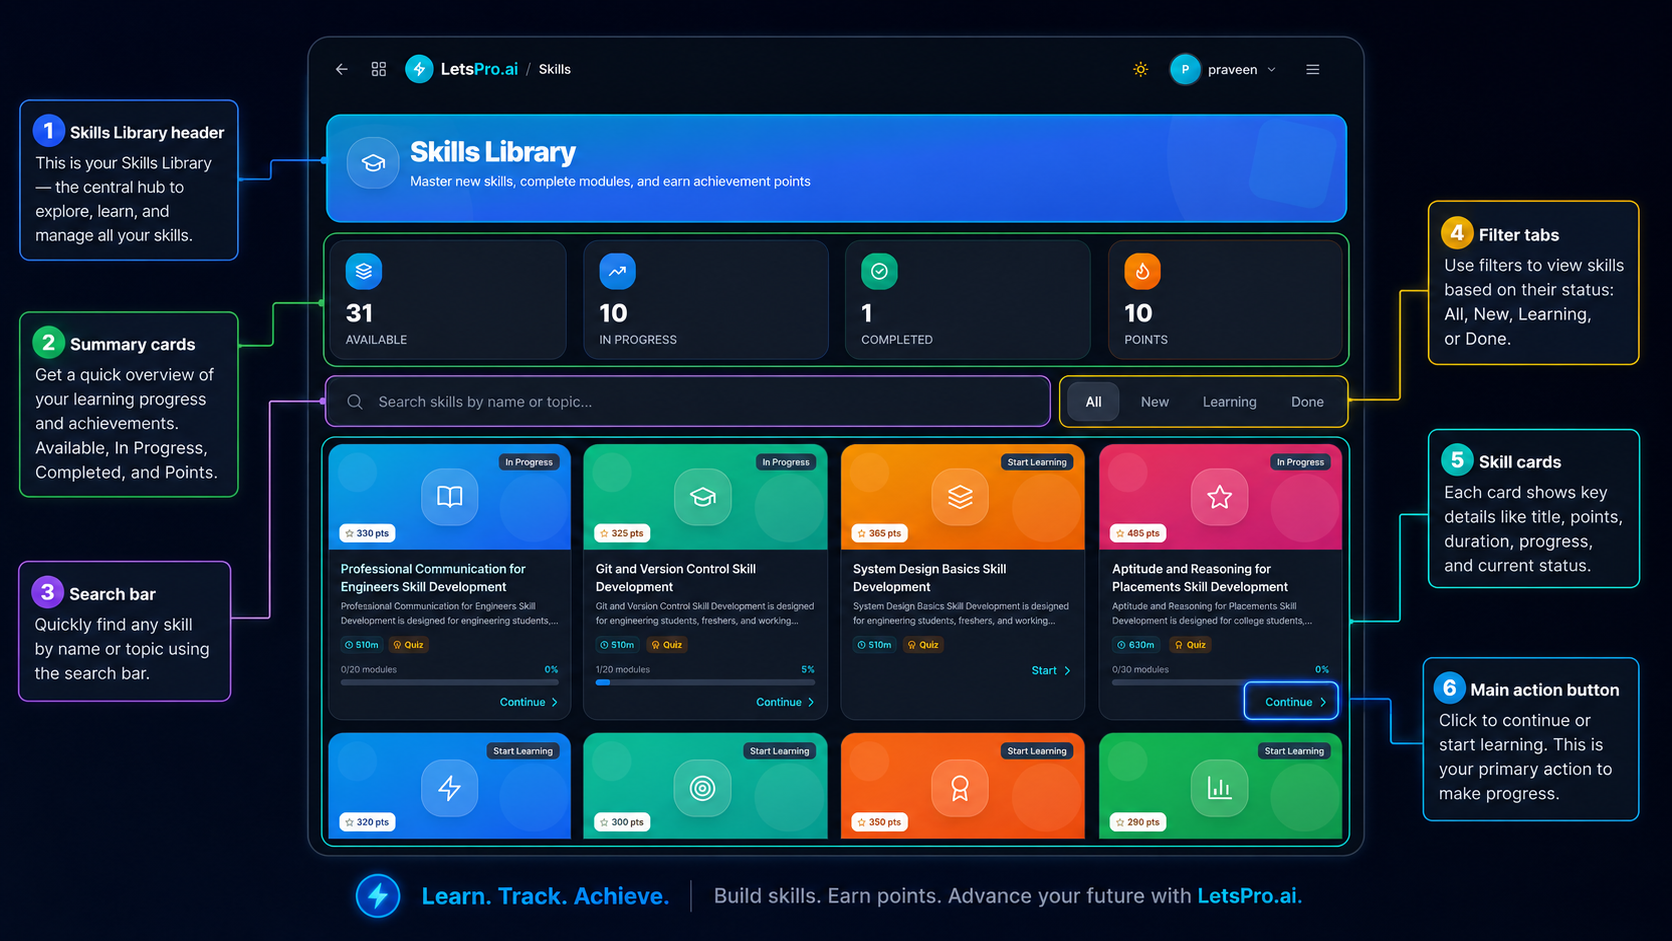Image resolution: width=1672 pixels, height=941 pixels.
Task: Click the In Progress trend icon
Action: point(617,271)
